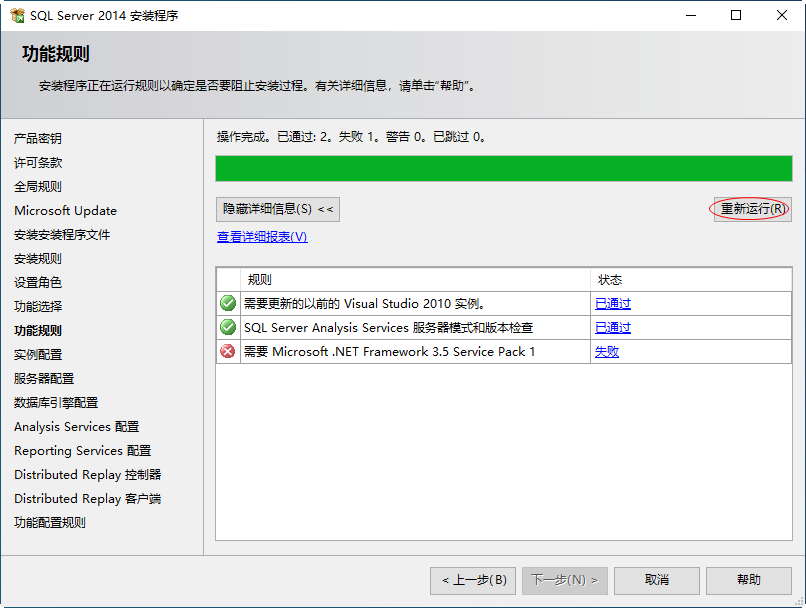Open 已通过 link for Visual Studio 2010 rule

tap(613, 304)
